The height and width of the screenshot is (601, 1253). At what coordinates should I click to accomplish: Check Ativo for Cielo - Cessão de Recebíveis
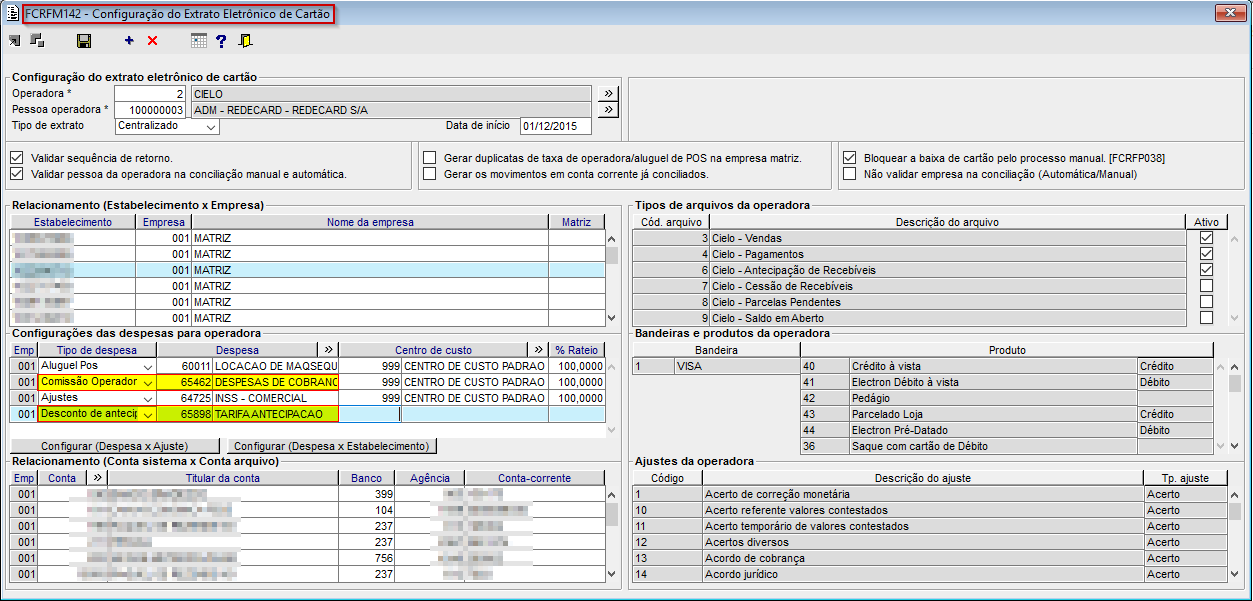click(1206, 286)
